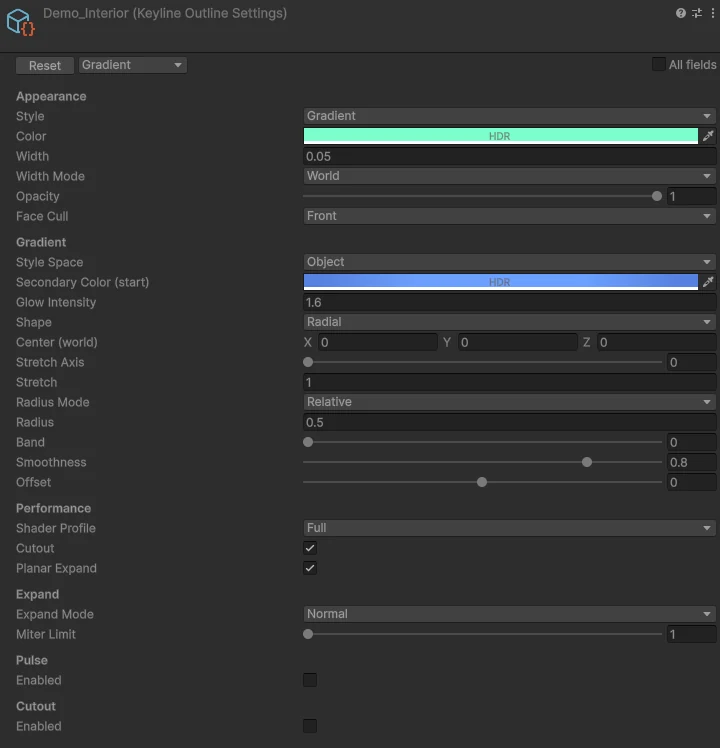This screenshot has height=748, width=720.
Task: Click the Appearance section header
Action: 51,96
